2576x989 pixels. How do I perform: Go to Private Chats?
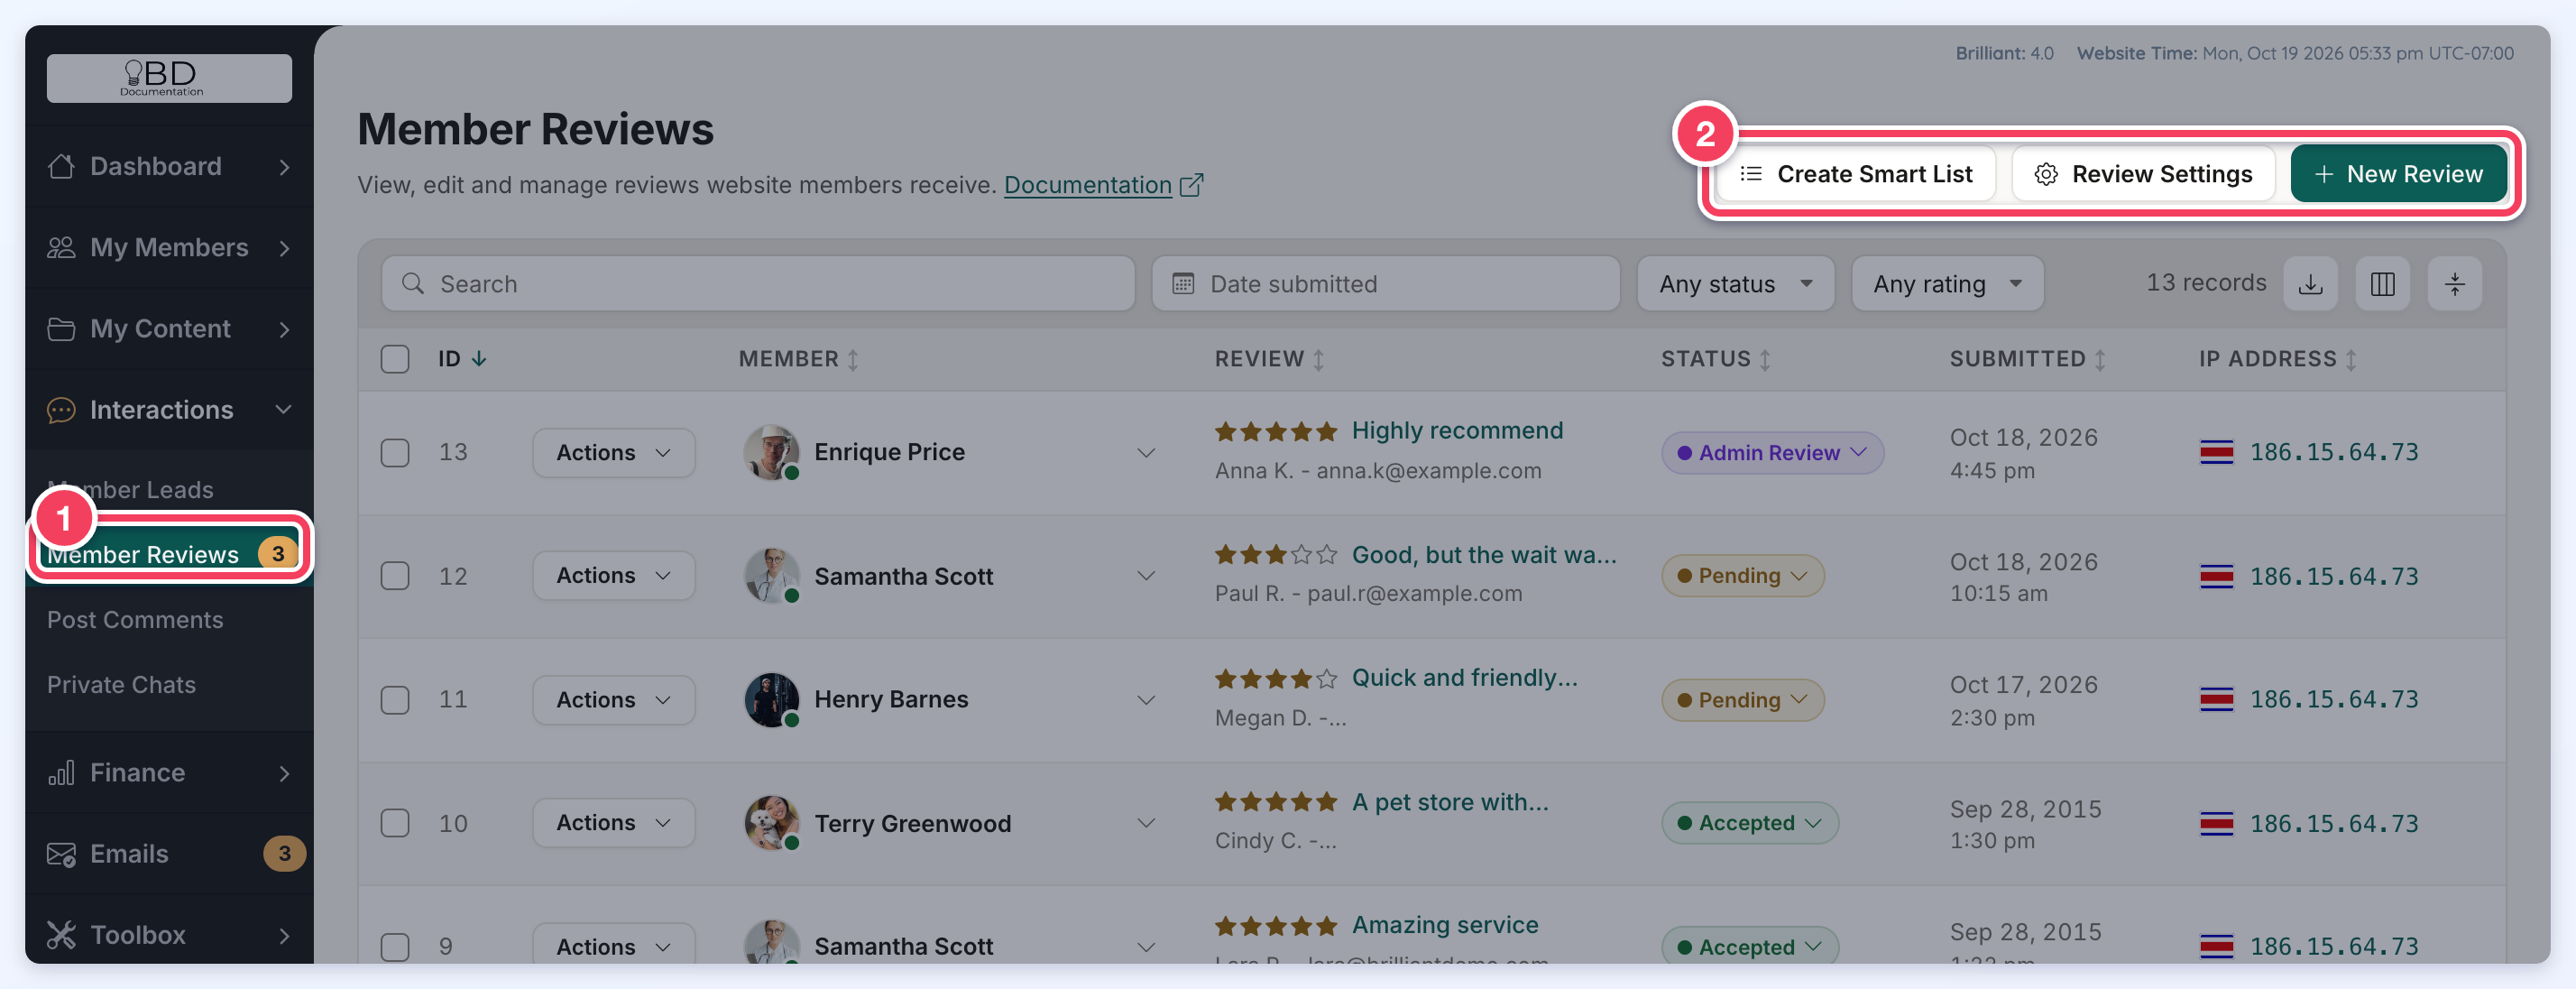coord(121,685)
